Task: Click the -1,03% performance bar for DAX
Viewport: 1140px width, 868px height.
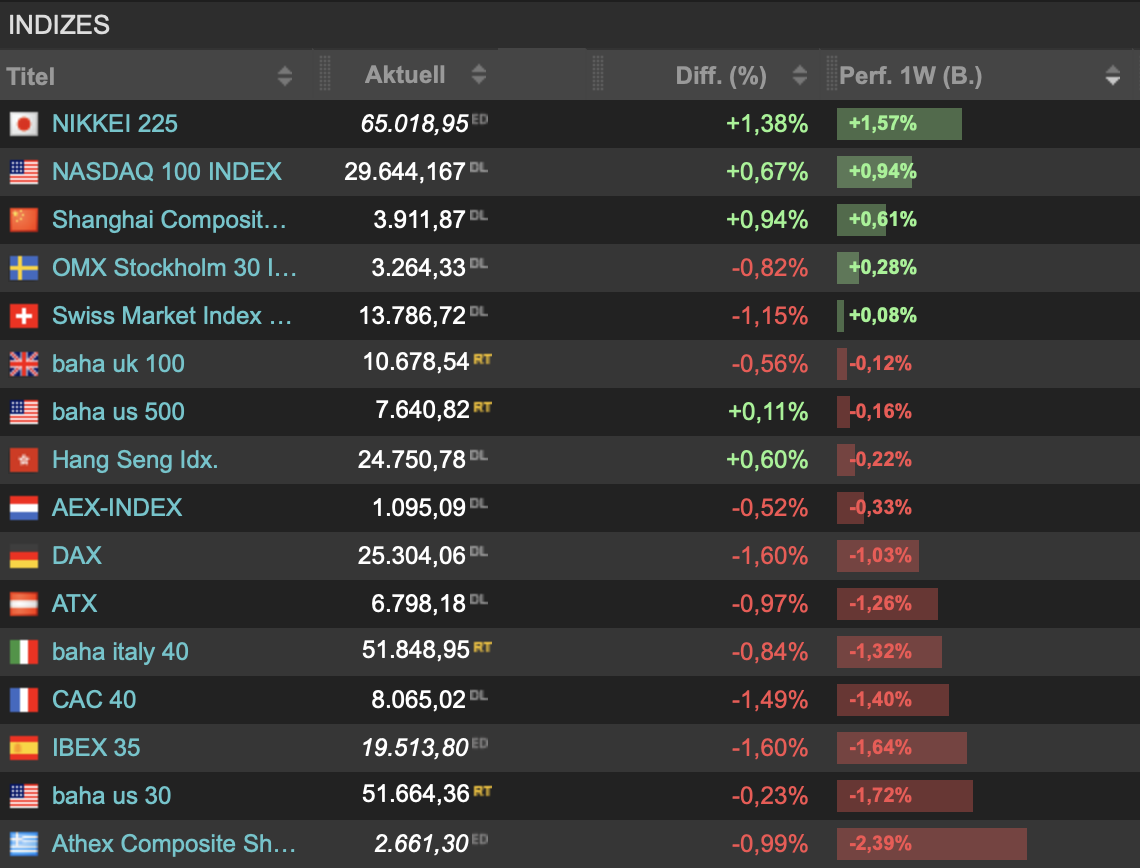Action: [x=878, y=555]
